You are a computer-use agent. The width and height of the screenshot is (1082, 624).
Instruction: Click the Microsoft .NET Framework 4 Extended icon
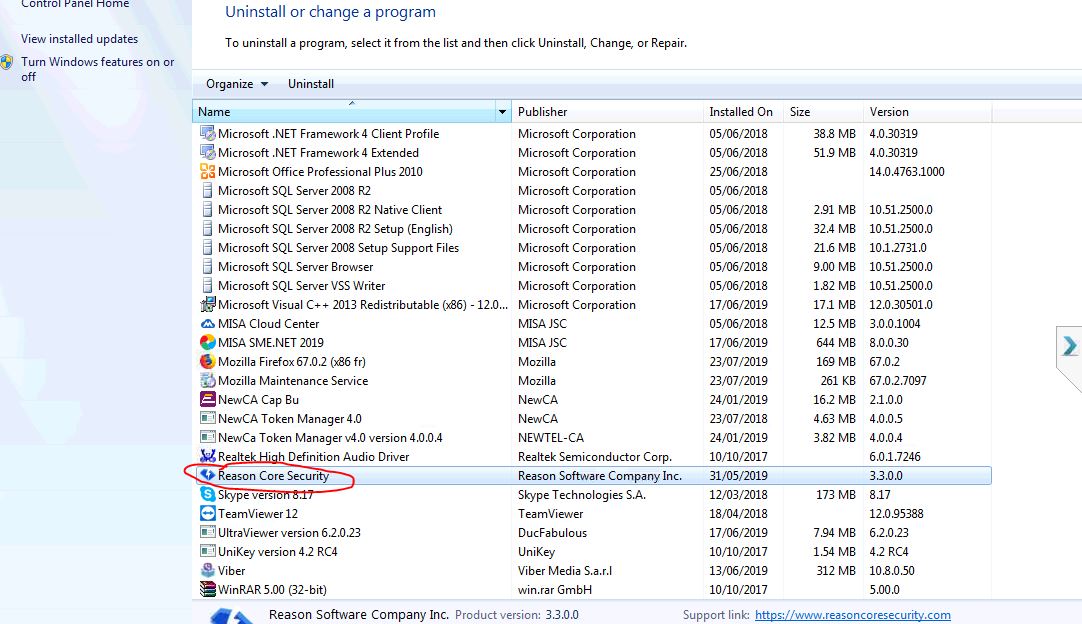click(207, 152)
